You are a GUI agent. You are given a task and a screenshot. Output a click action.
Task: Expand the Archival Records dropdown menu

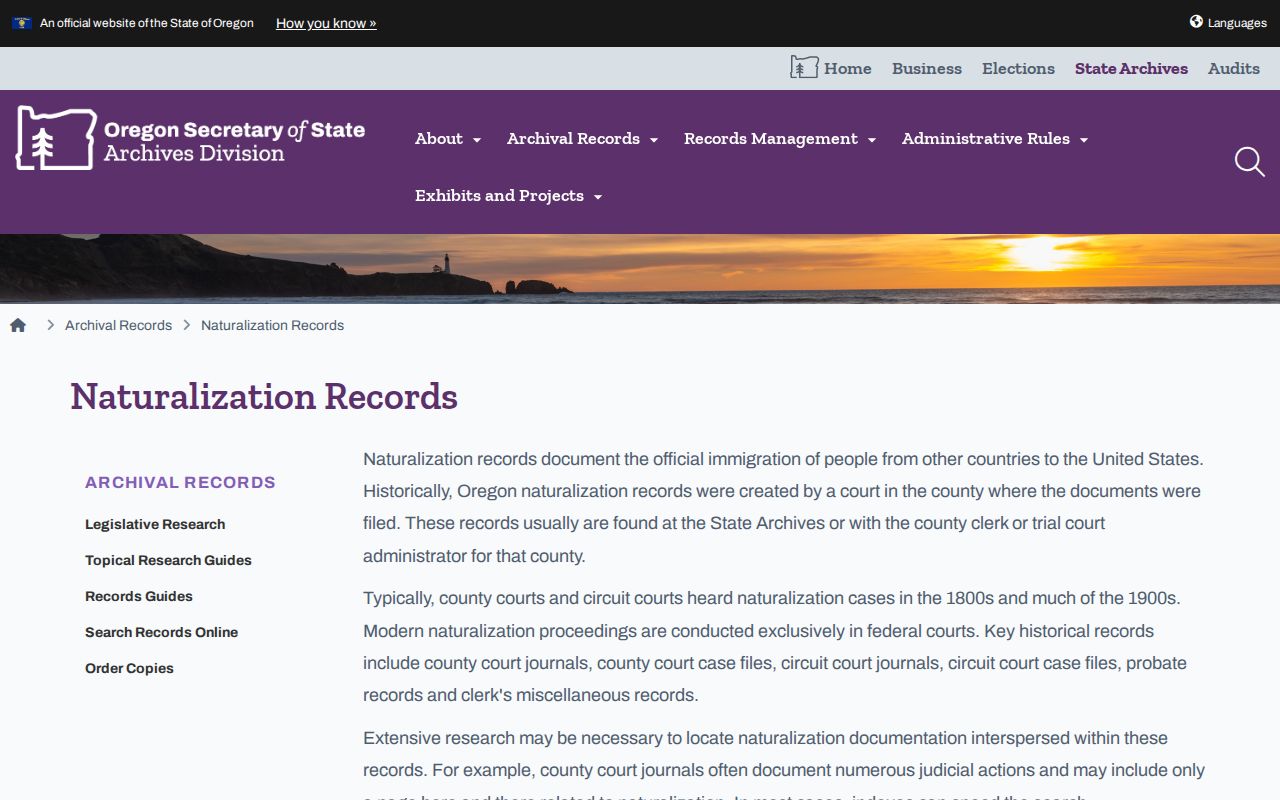582,139
